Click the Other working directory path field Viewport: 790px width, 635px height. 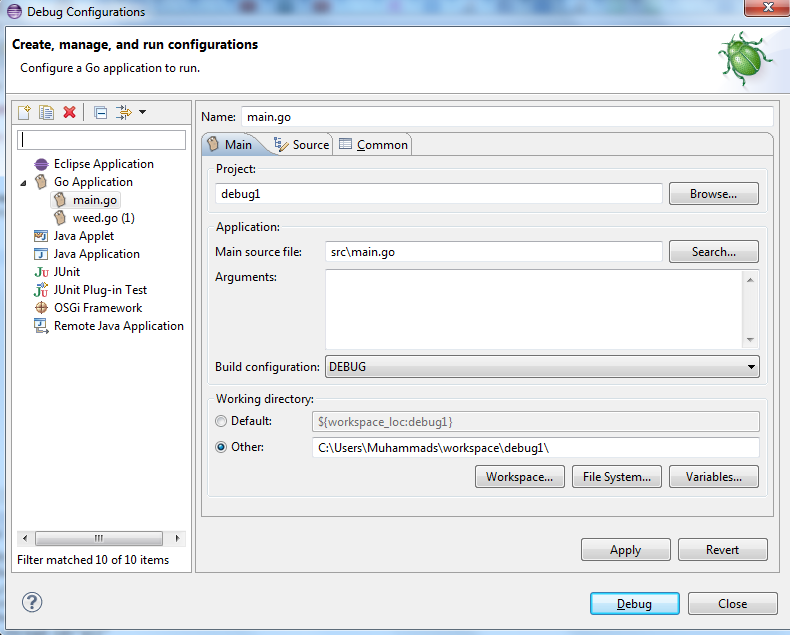pos(536,448)
